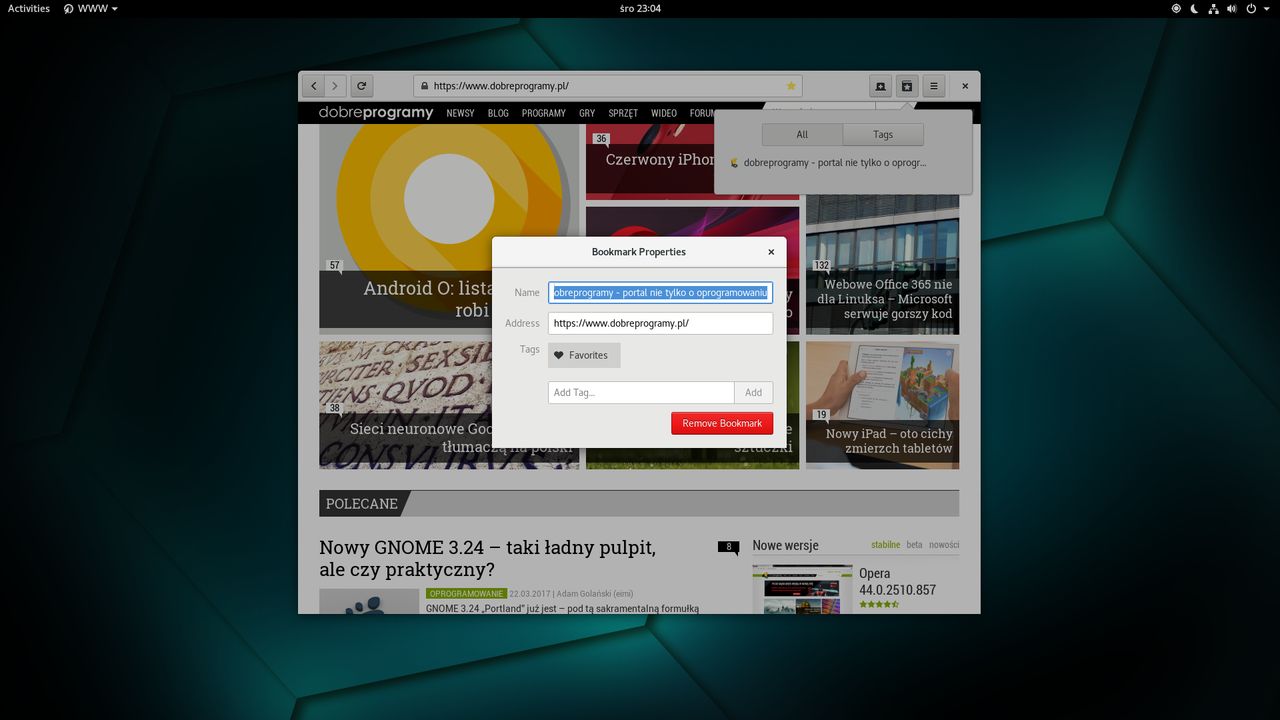This screenshot has width=1280, height=720.
Task: Close the browser window with X button
Action: coord(965,86)
